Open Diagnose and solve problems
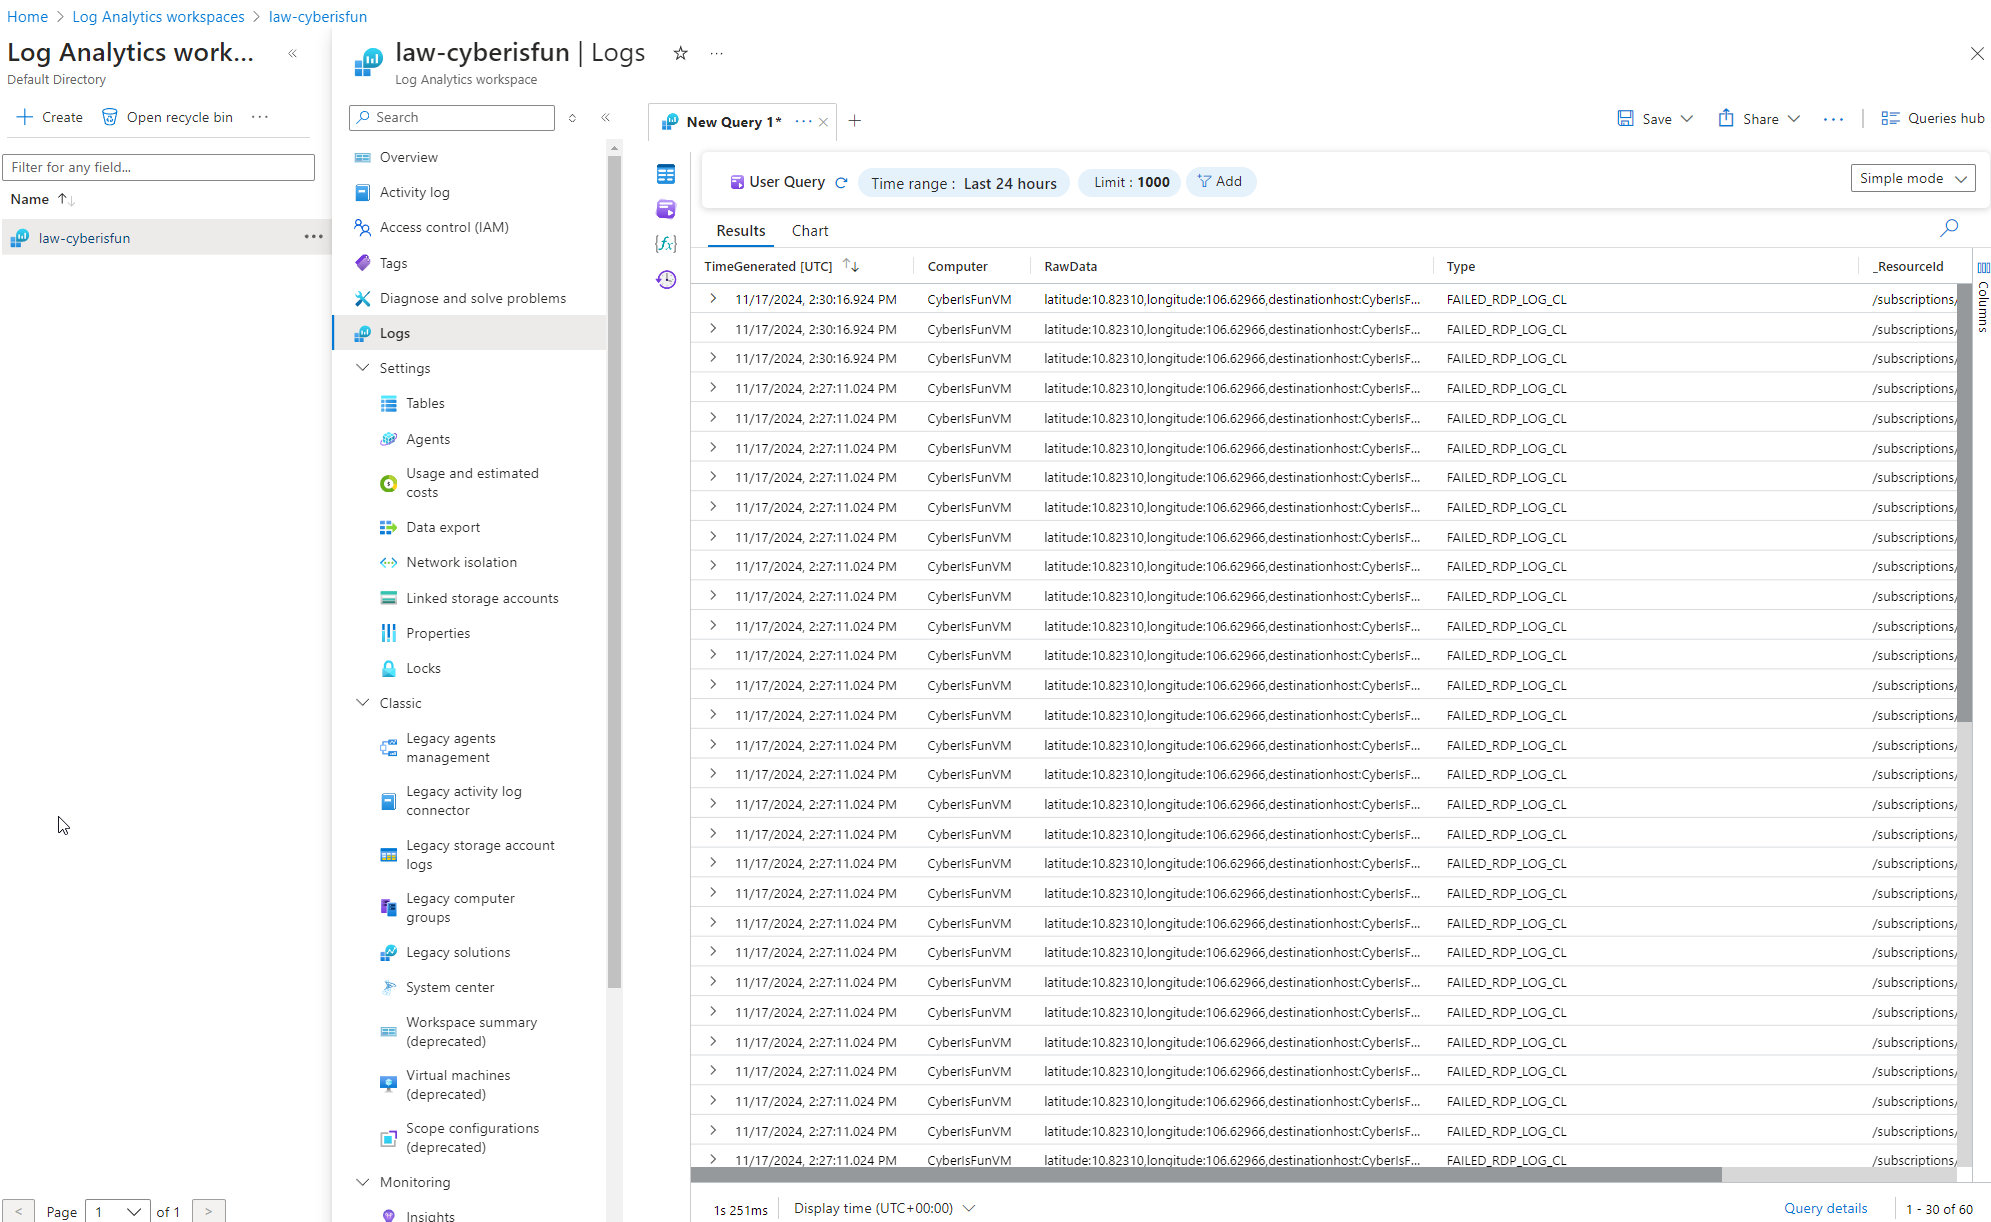 472,298
